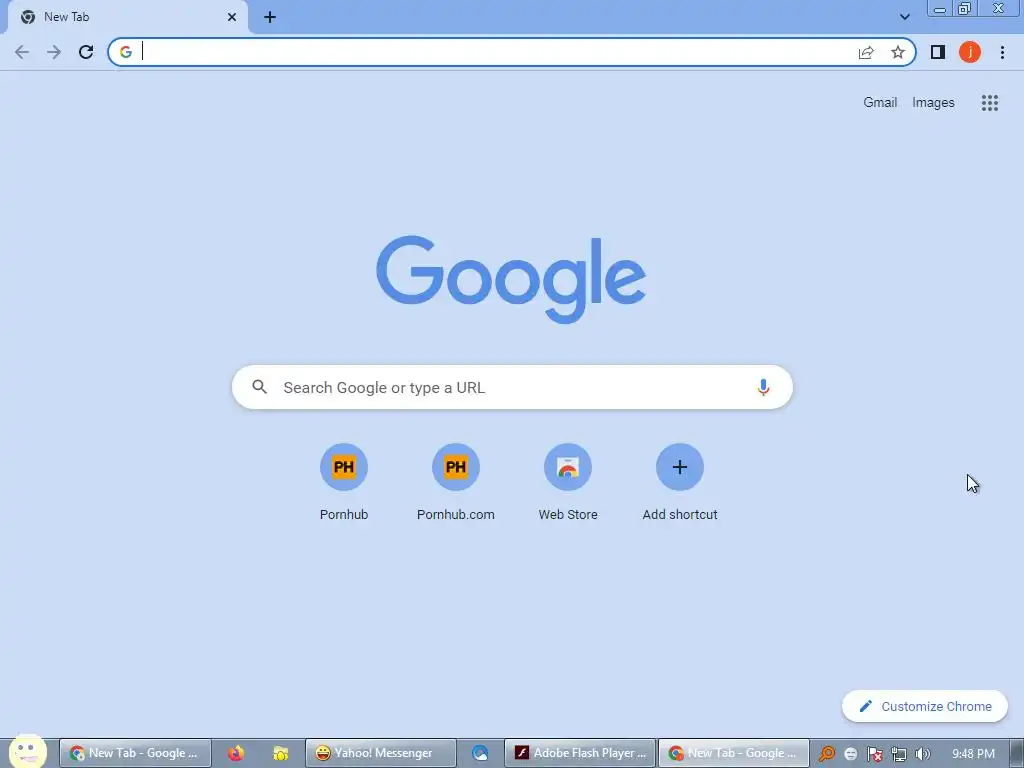The width and height of the screenshot is (1024, 768).
Task: Switch to Adobe Flash Player taskbar window
Action: pos(580,753)
